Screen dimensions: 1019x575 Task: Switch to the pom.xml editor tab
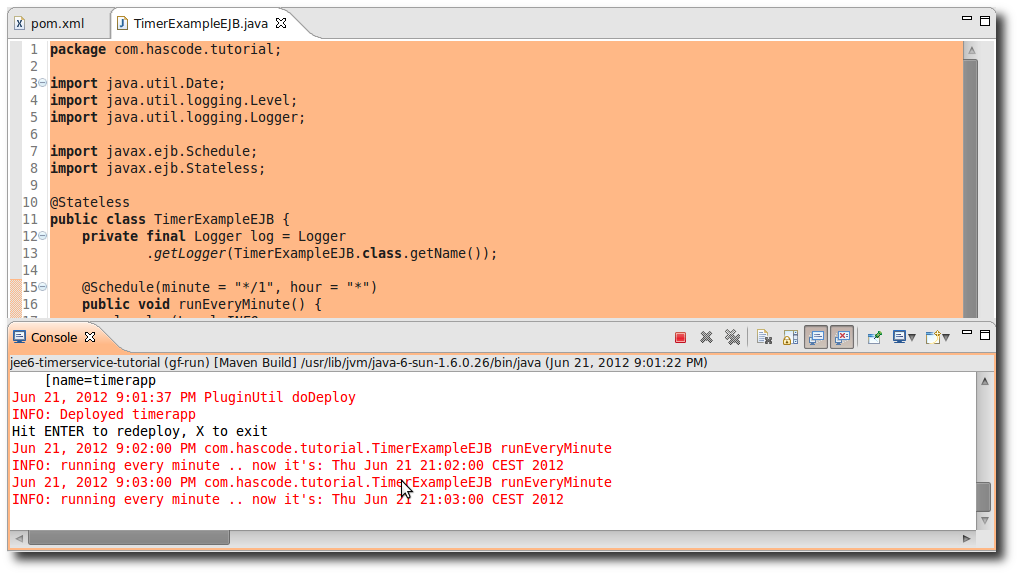click(57, 23)
